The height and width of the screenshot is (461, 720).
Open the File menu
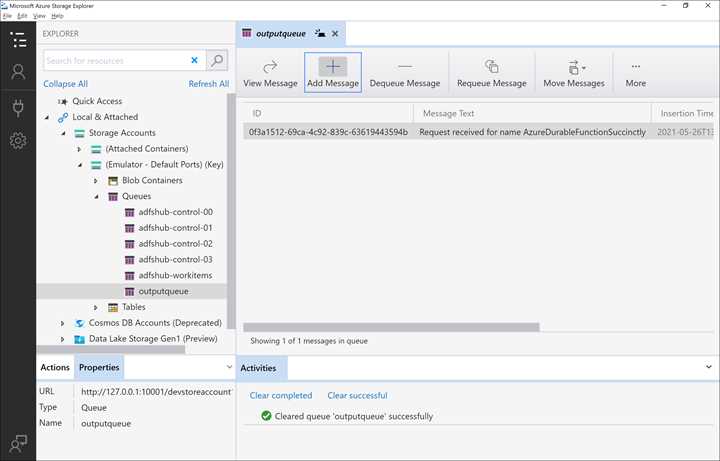(x=7, y=16)
